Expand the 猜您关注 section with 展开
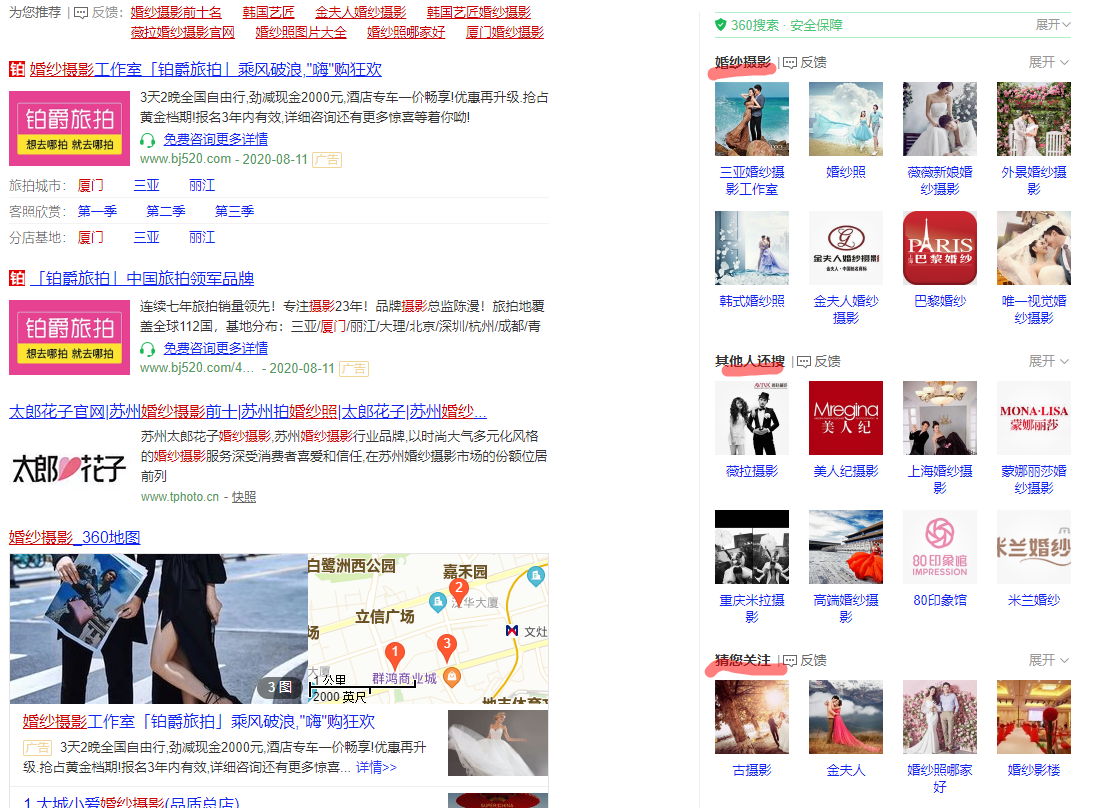Image resolution: width=1094 pixels, height=808 pixels. [1049, 660]
